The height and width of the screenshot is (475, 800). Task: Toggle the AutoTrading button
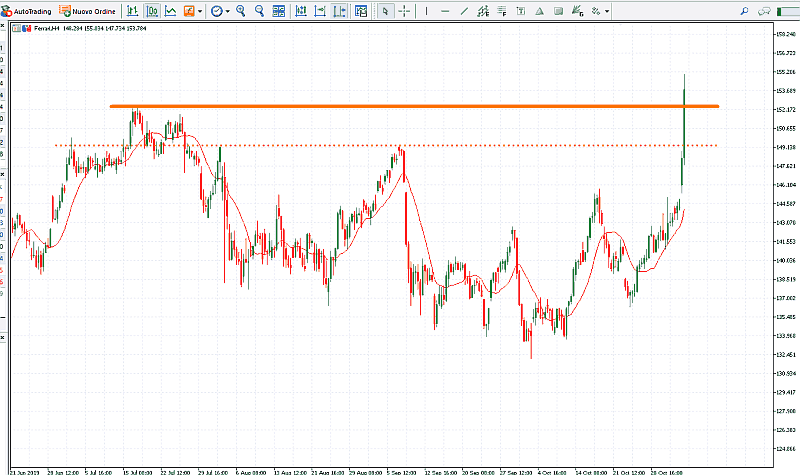[27, 11]
